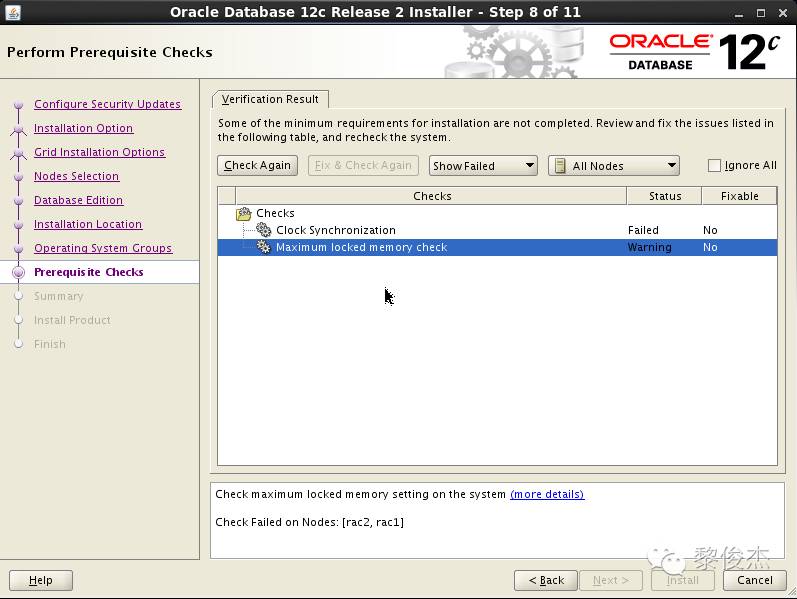
Task: Click the node icon in All Nodes dropdown
Action: tap(560, 166)
